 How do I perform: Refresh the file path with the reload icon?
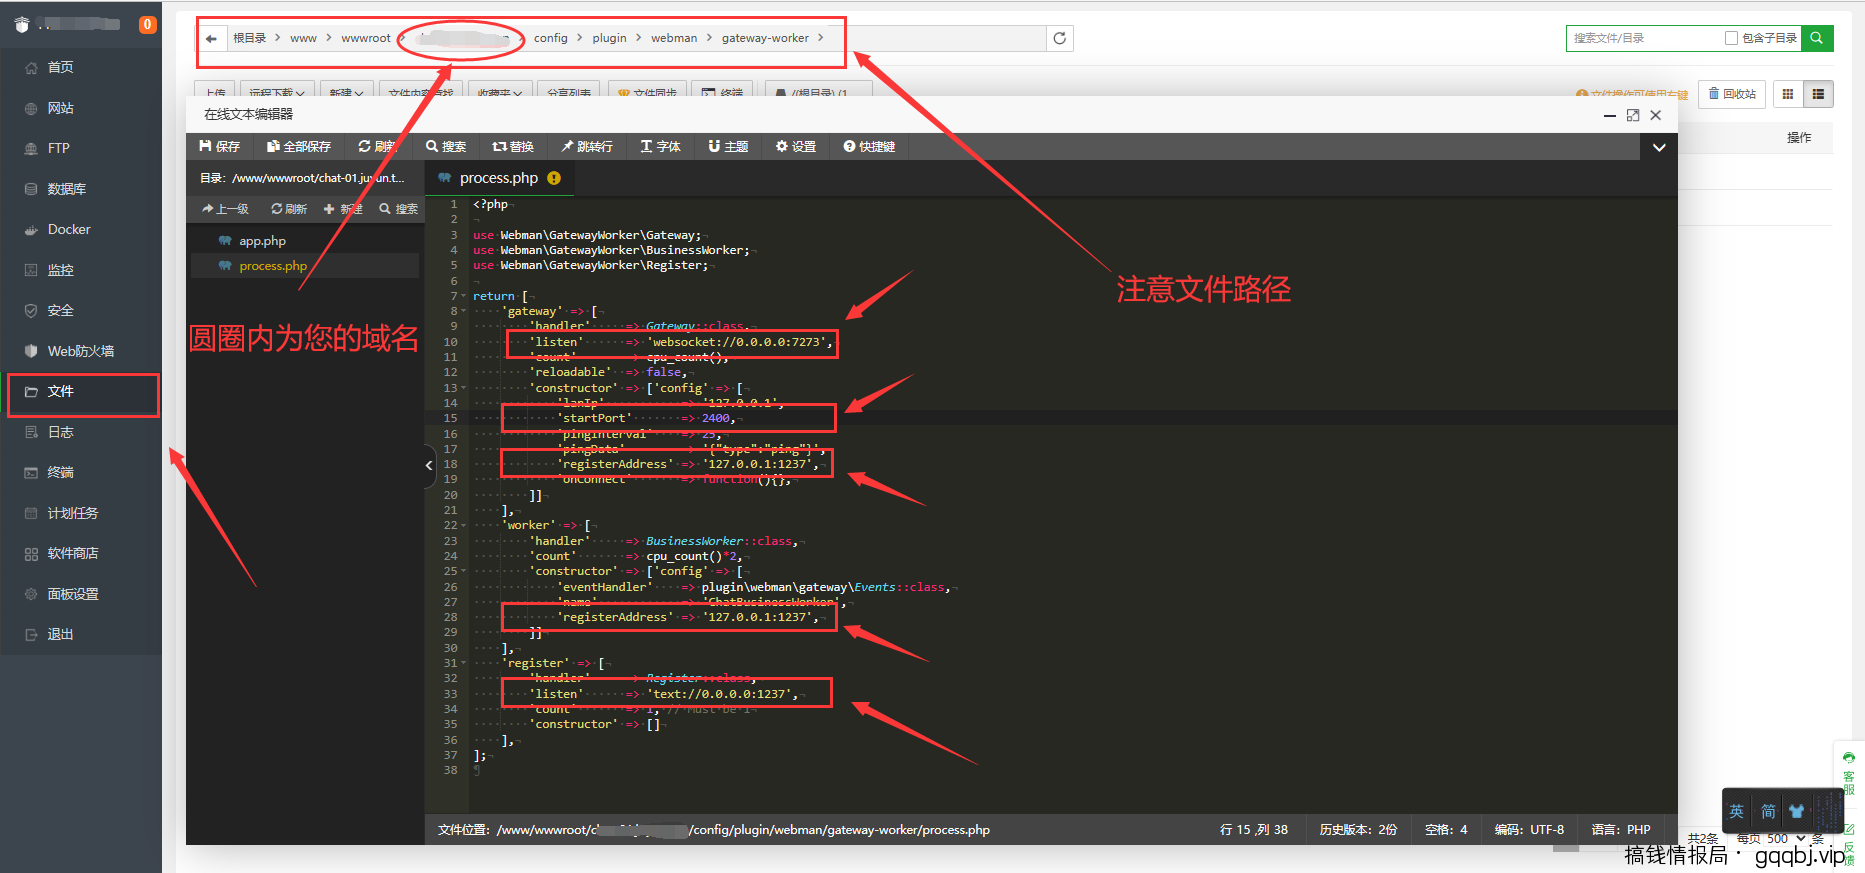(1060, 38)
